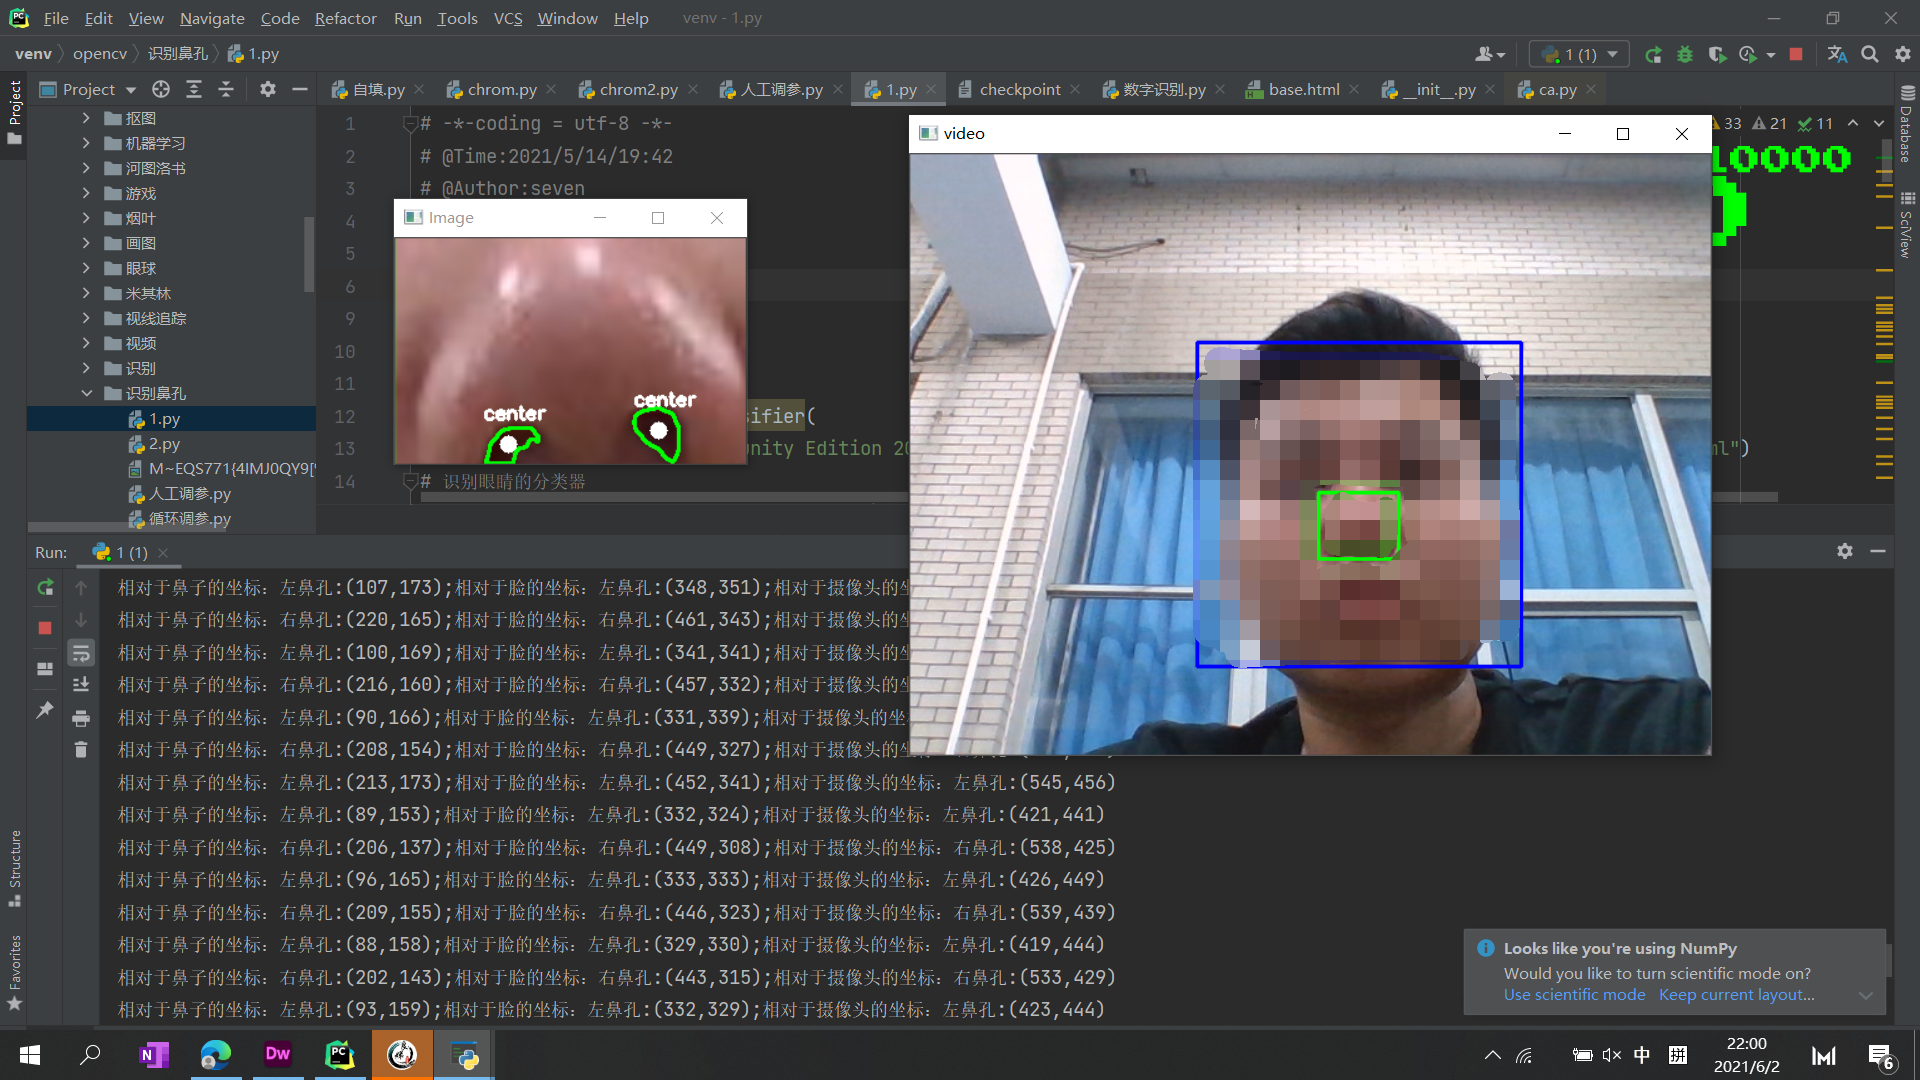Open Search Everywhere magnifier icon
The width and height of the screenshot is (1920, 1080).
(1869, 55)
